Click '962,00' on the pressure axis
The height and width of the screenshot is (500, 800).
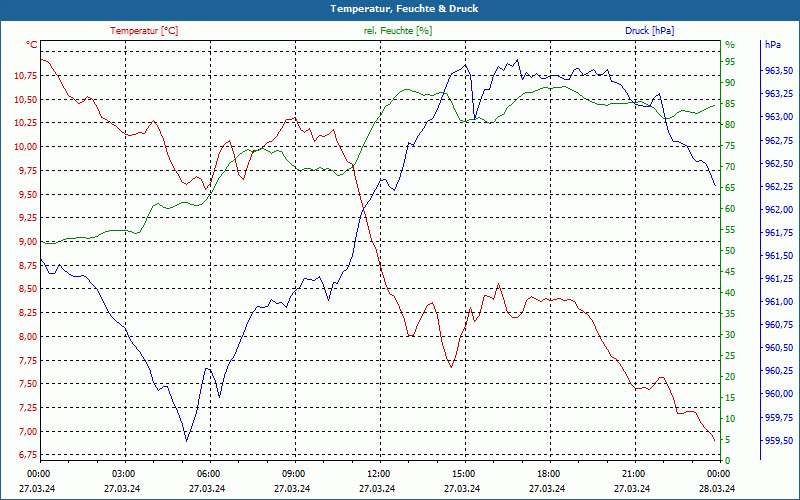point(780,210)
